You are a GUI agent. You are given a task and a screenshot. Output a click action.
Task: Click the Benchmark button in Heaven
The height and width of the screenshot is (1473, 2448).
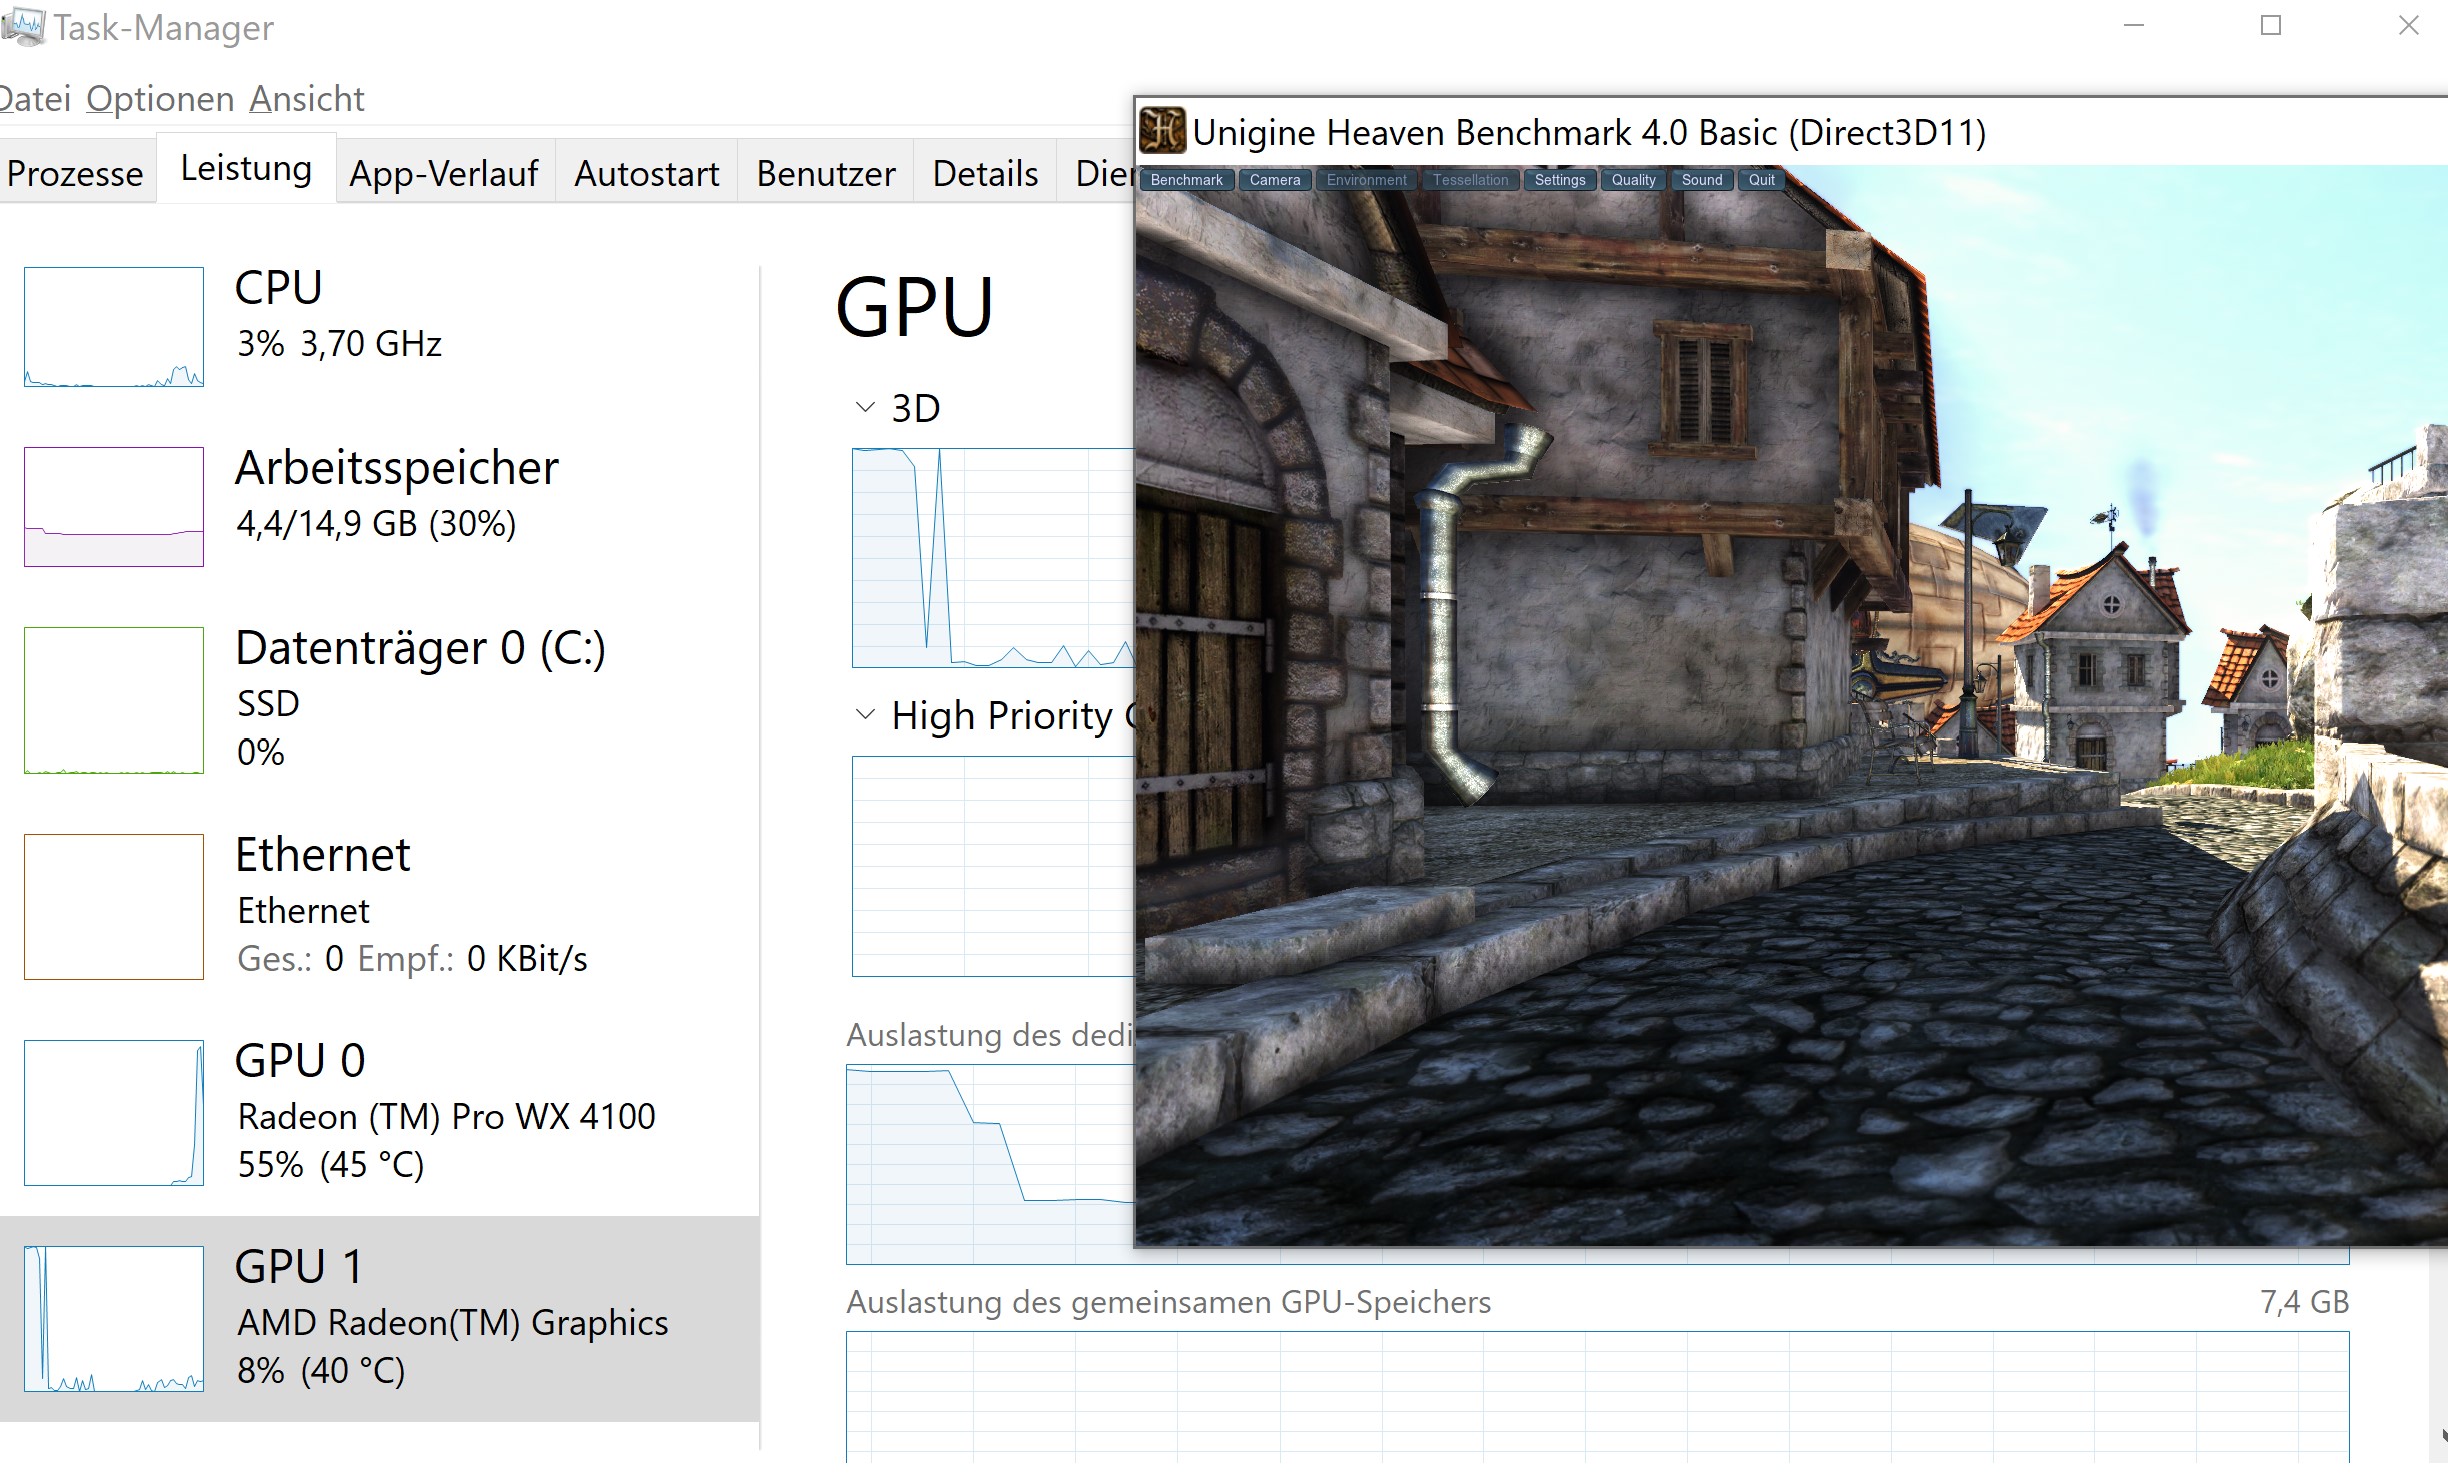[1186, 180]
